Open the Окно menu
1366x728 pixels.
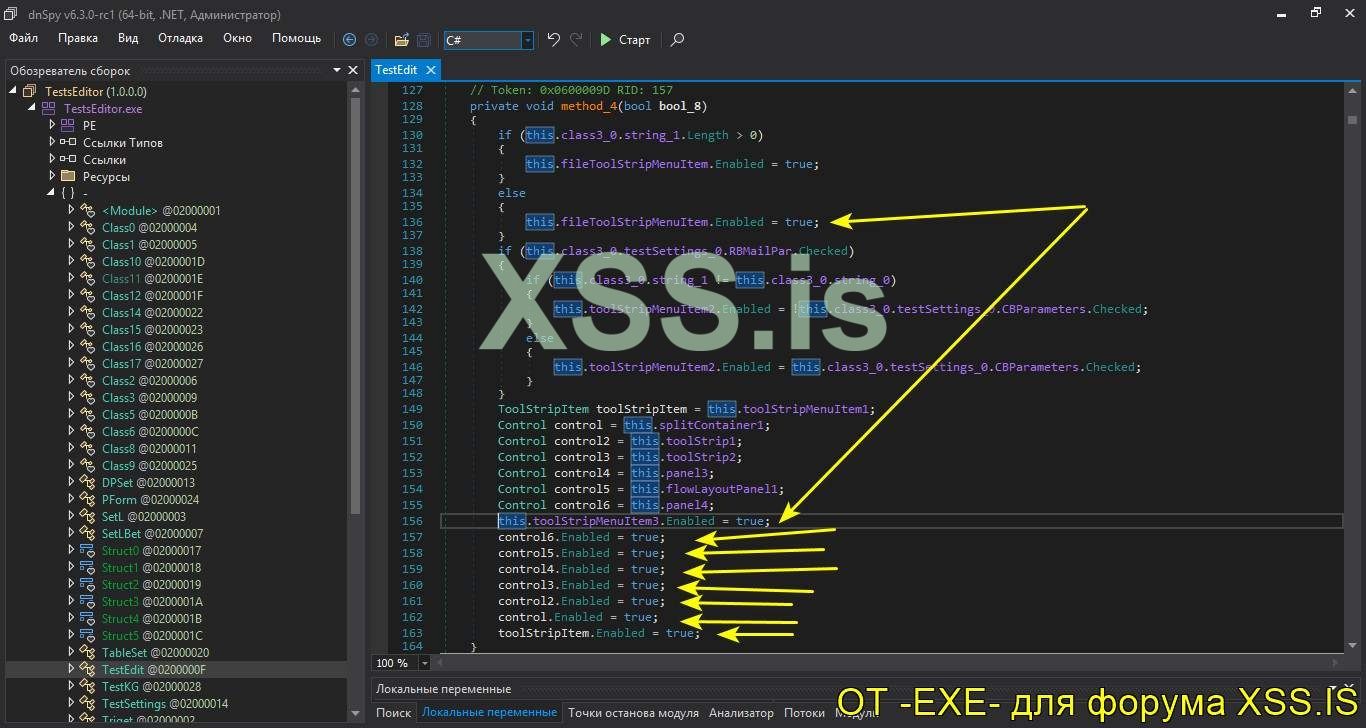coord(237,38)
